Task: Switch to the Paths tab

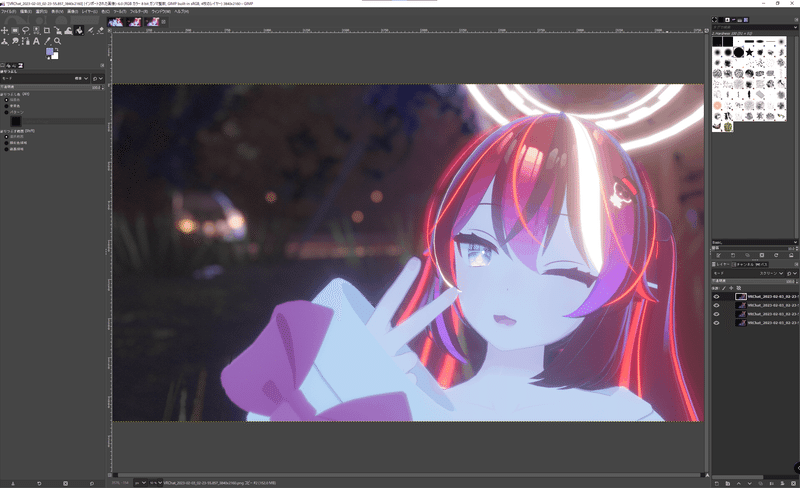Action: click(x=762, y=264)
